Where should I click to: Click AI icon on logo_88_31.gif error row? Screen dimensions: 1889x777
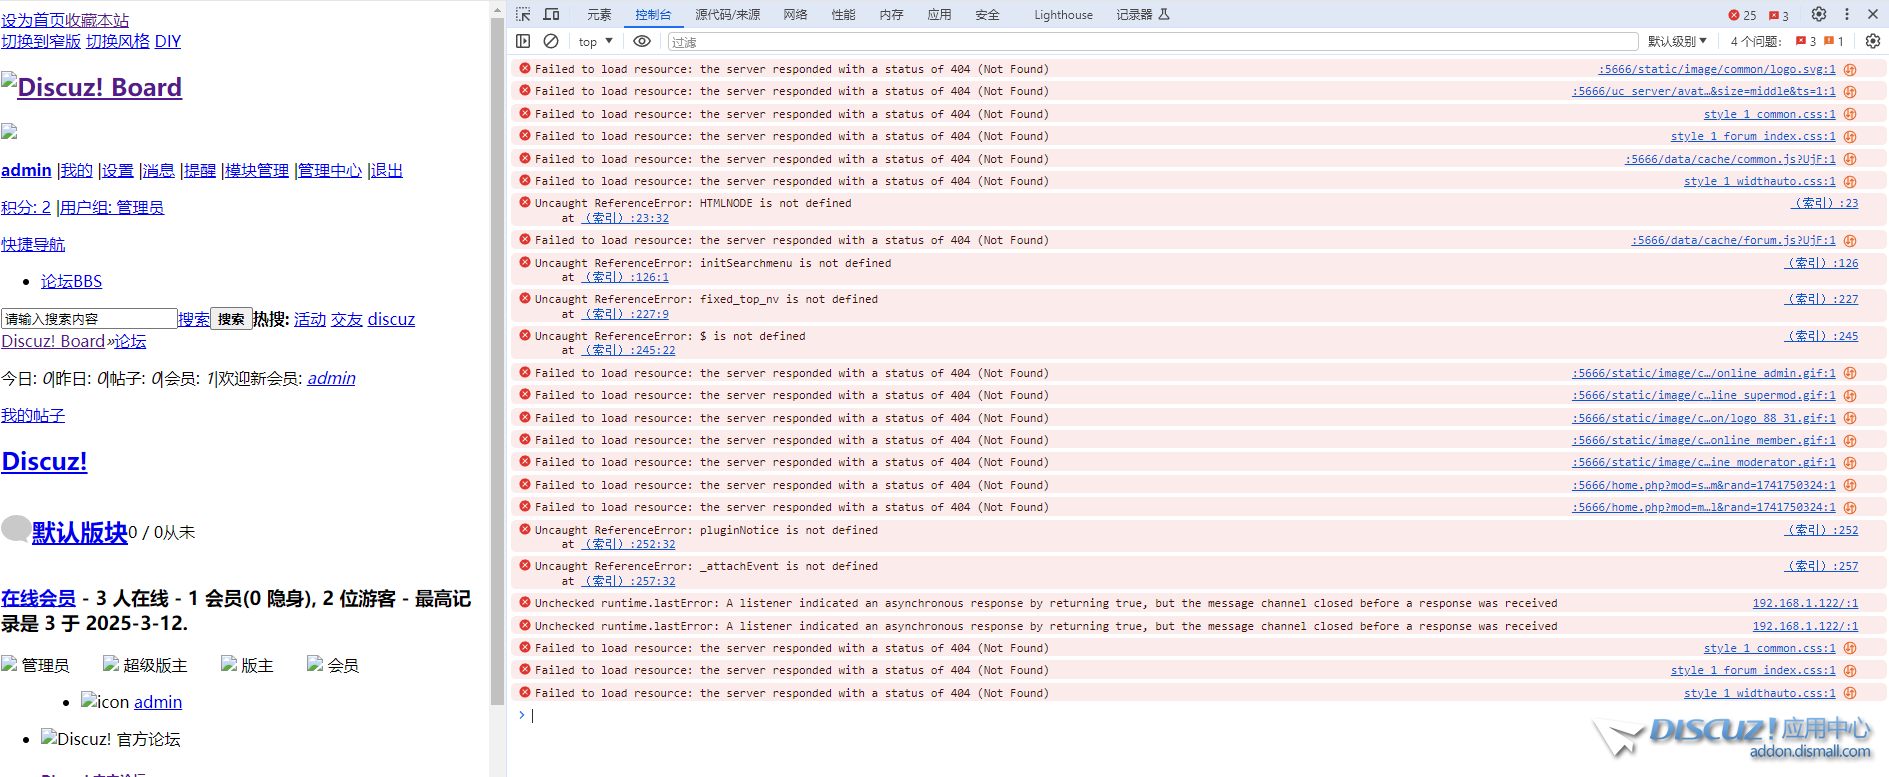(1850, 418)
